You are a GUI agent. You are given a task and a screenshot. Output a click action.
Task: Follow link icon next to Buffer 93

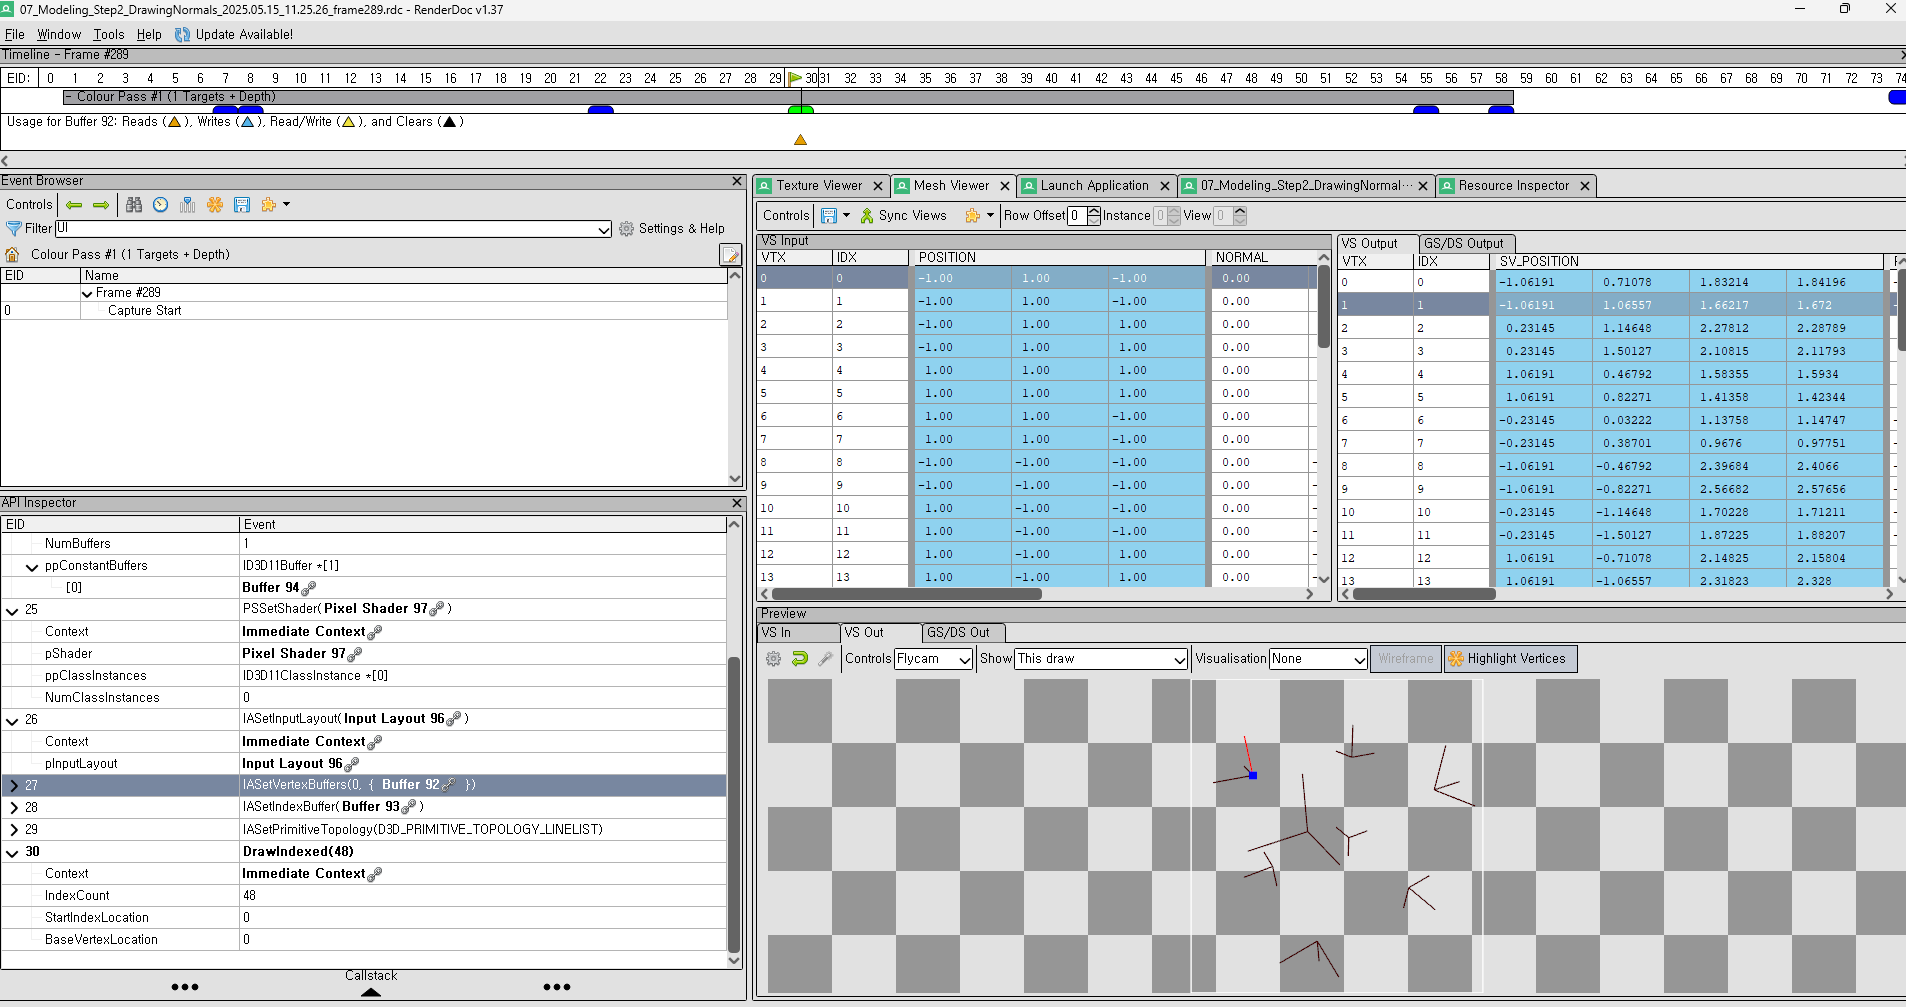coord(408,807)
